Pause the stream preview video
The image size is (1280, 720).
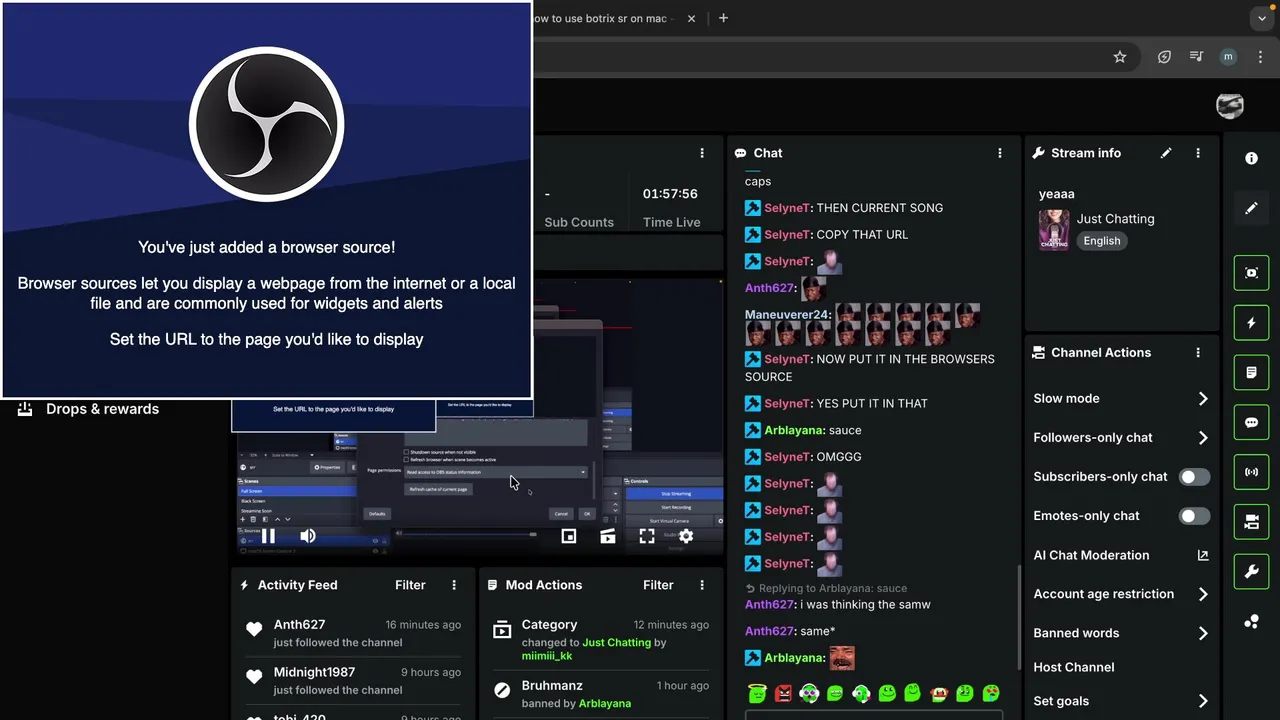(x=268, y=536)
